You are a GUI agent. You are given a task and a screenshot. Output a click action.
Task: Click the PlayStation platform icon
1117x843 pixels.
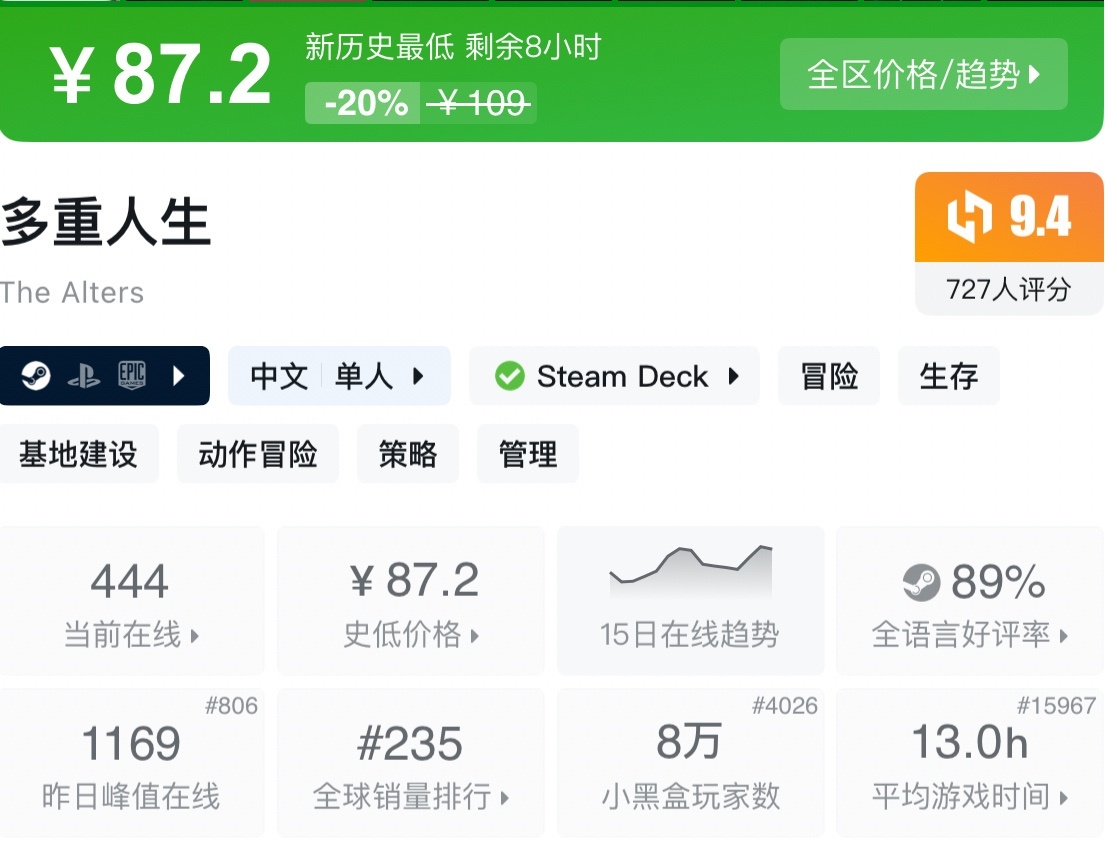tap(84, 376)
